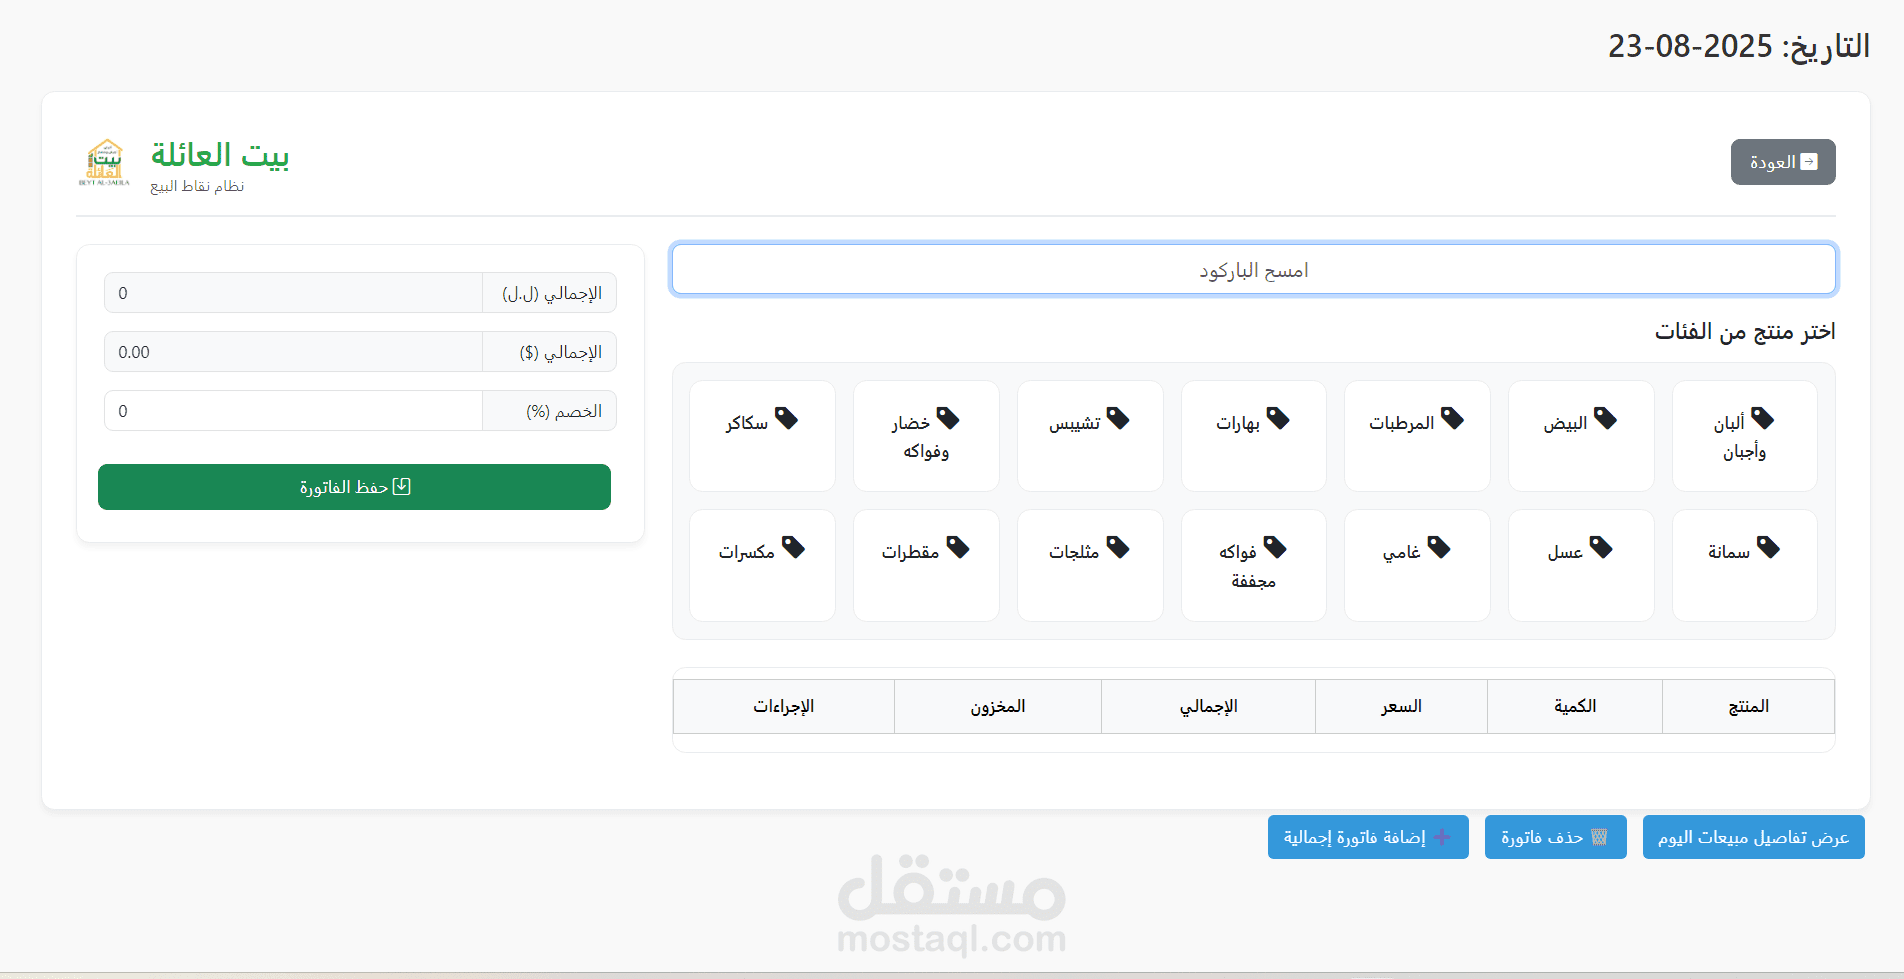Save invoice with حفظ الفاتورة button

(x=354, y=487)
